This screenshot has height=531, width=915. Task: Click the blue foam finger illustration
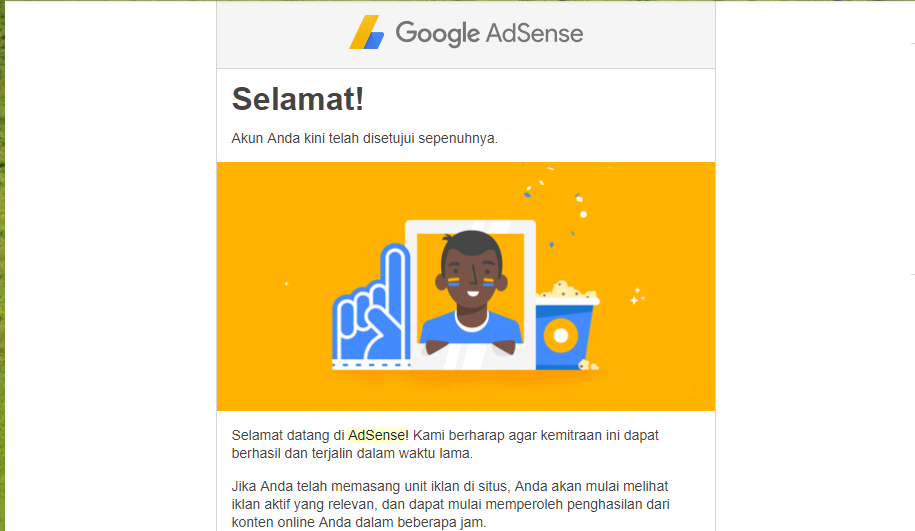372,306
